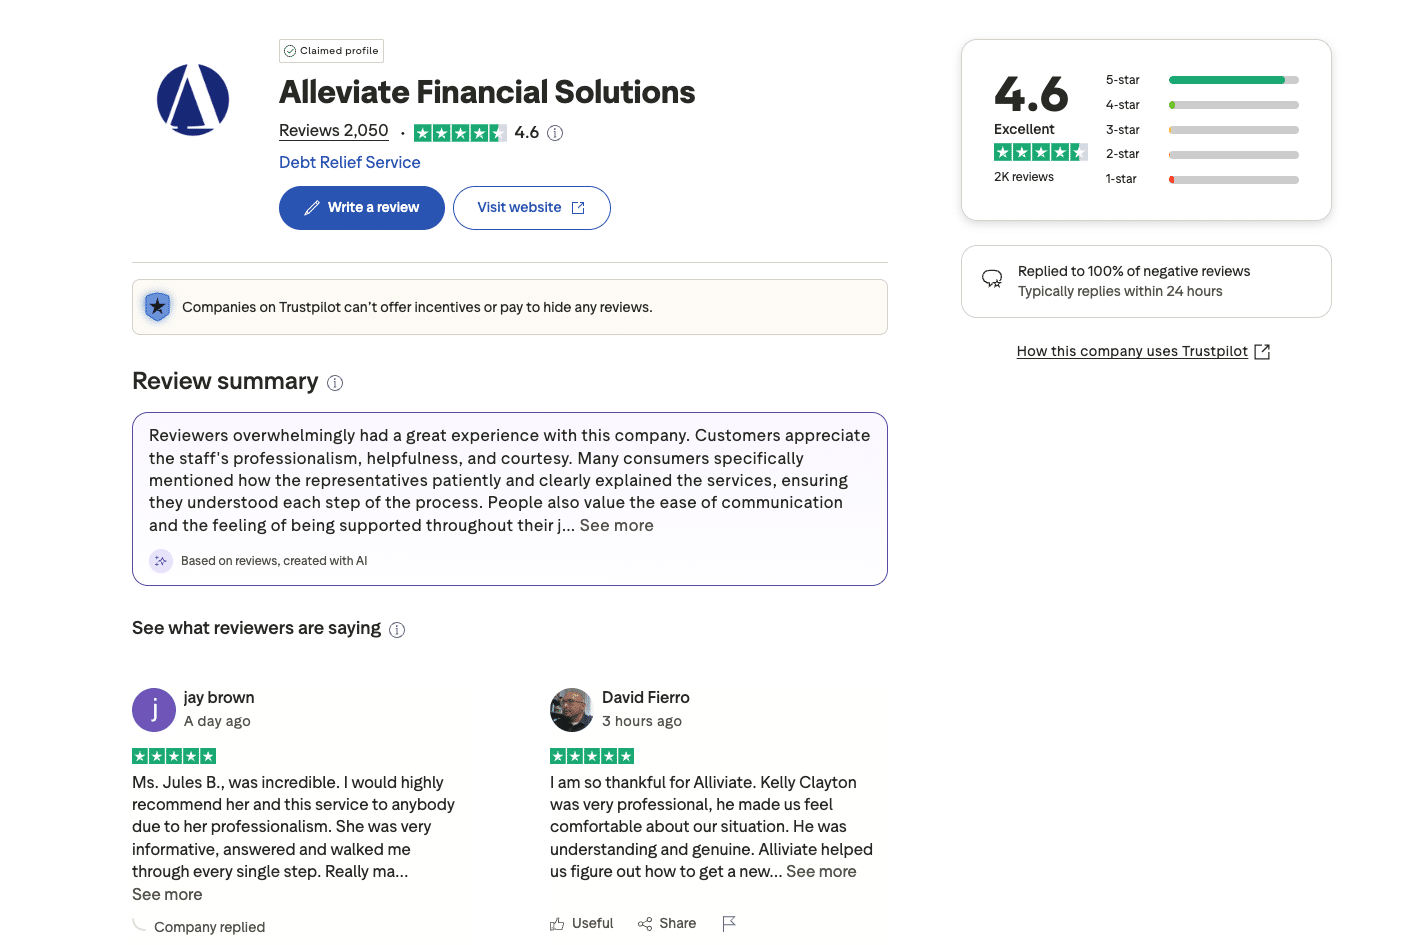Click the info icon beside the 4.6 rating

pos(555,132)
